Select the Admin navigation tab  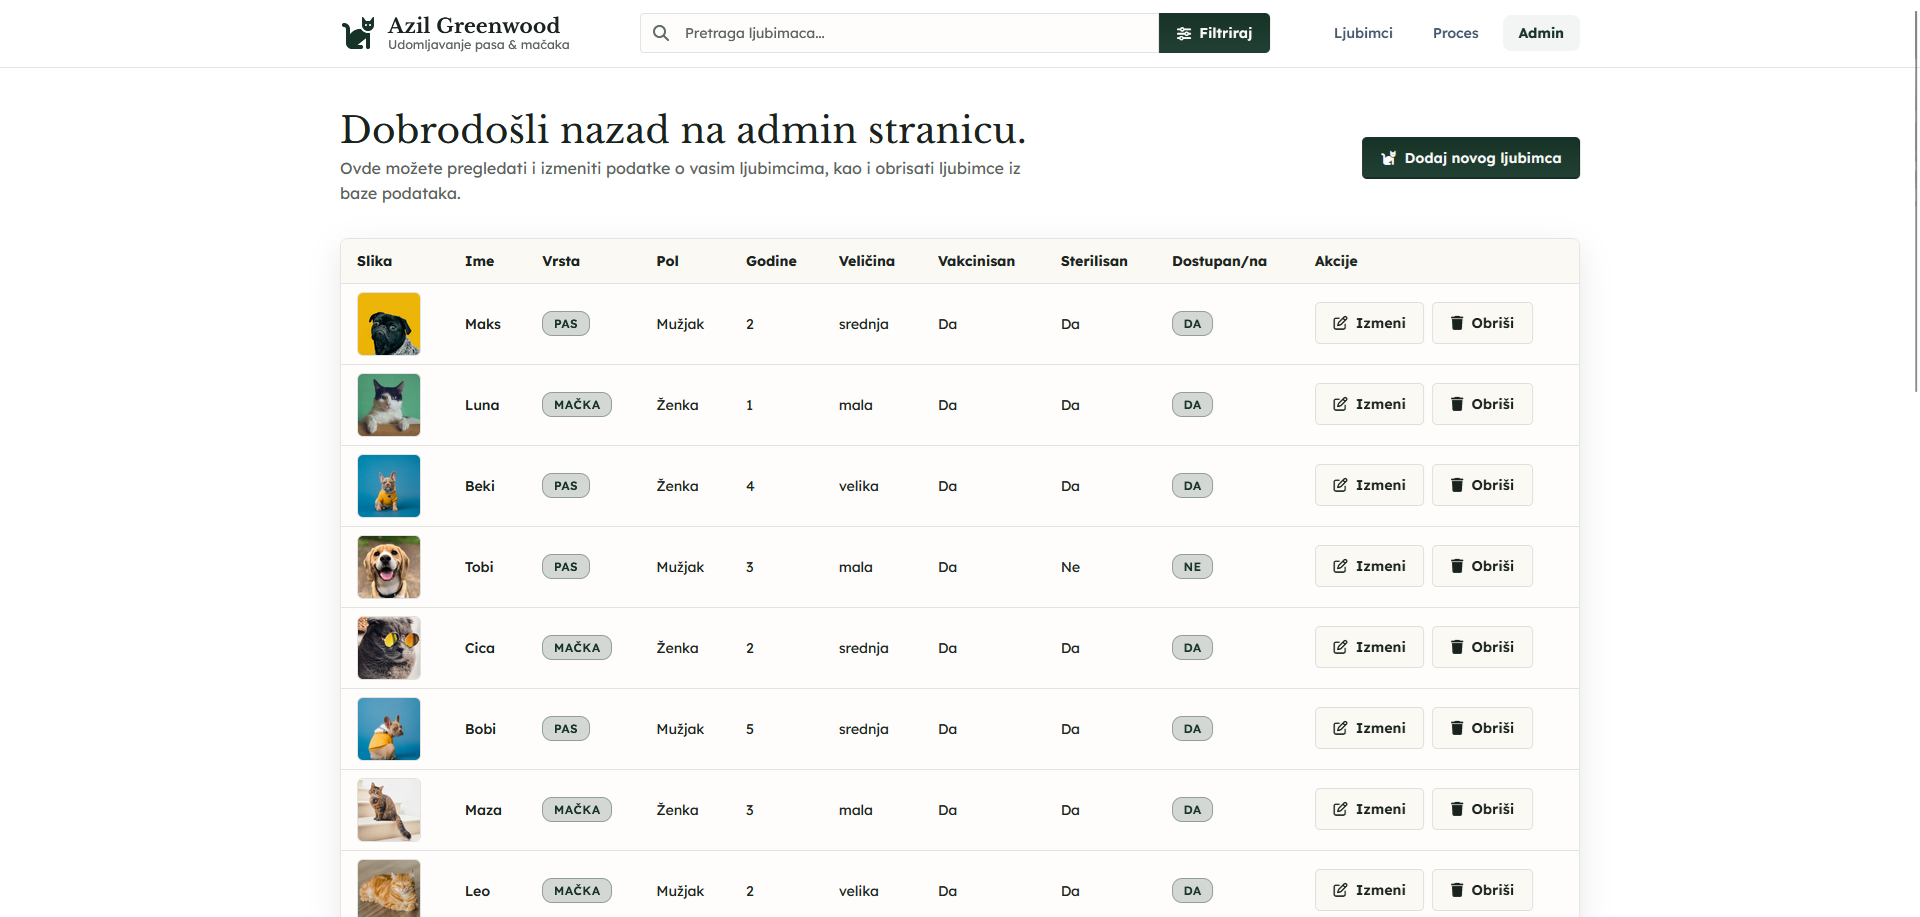1540,33
